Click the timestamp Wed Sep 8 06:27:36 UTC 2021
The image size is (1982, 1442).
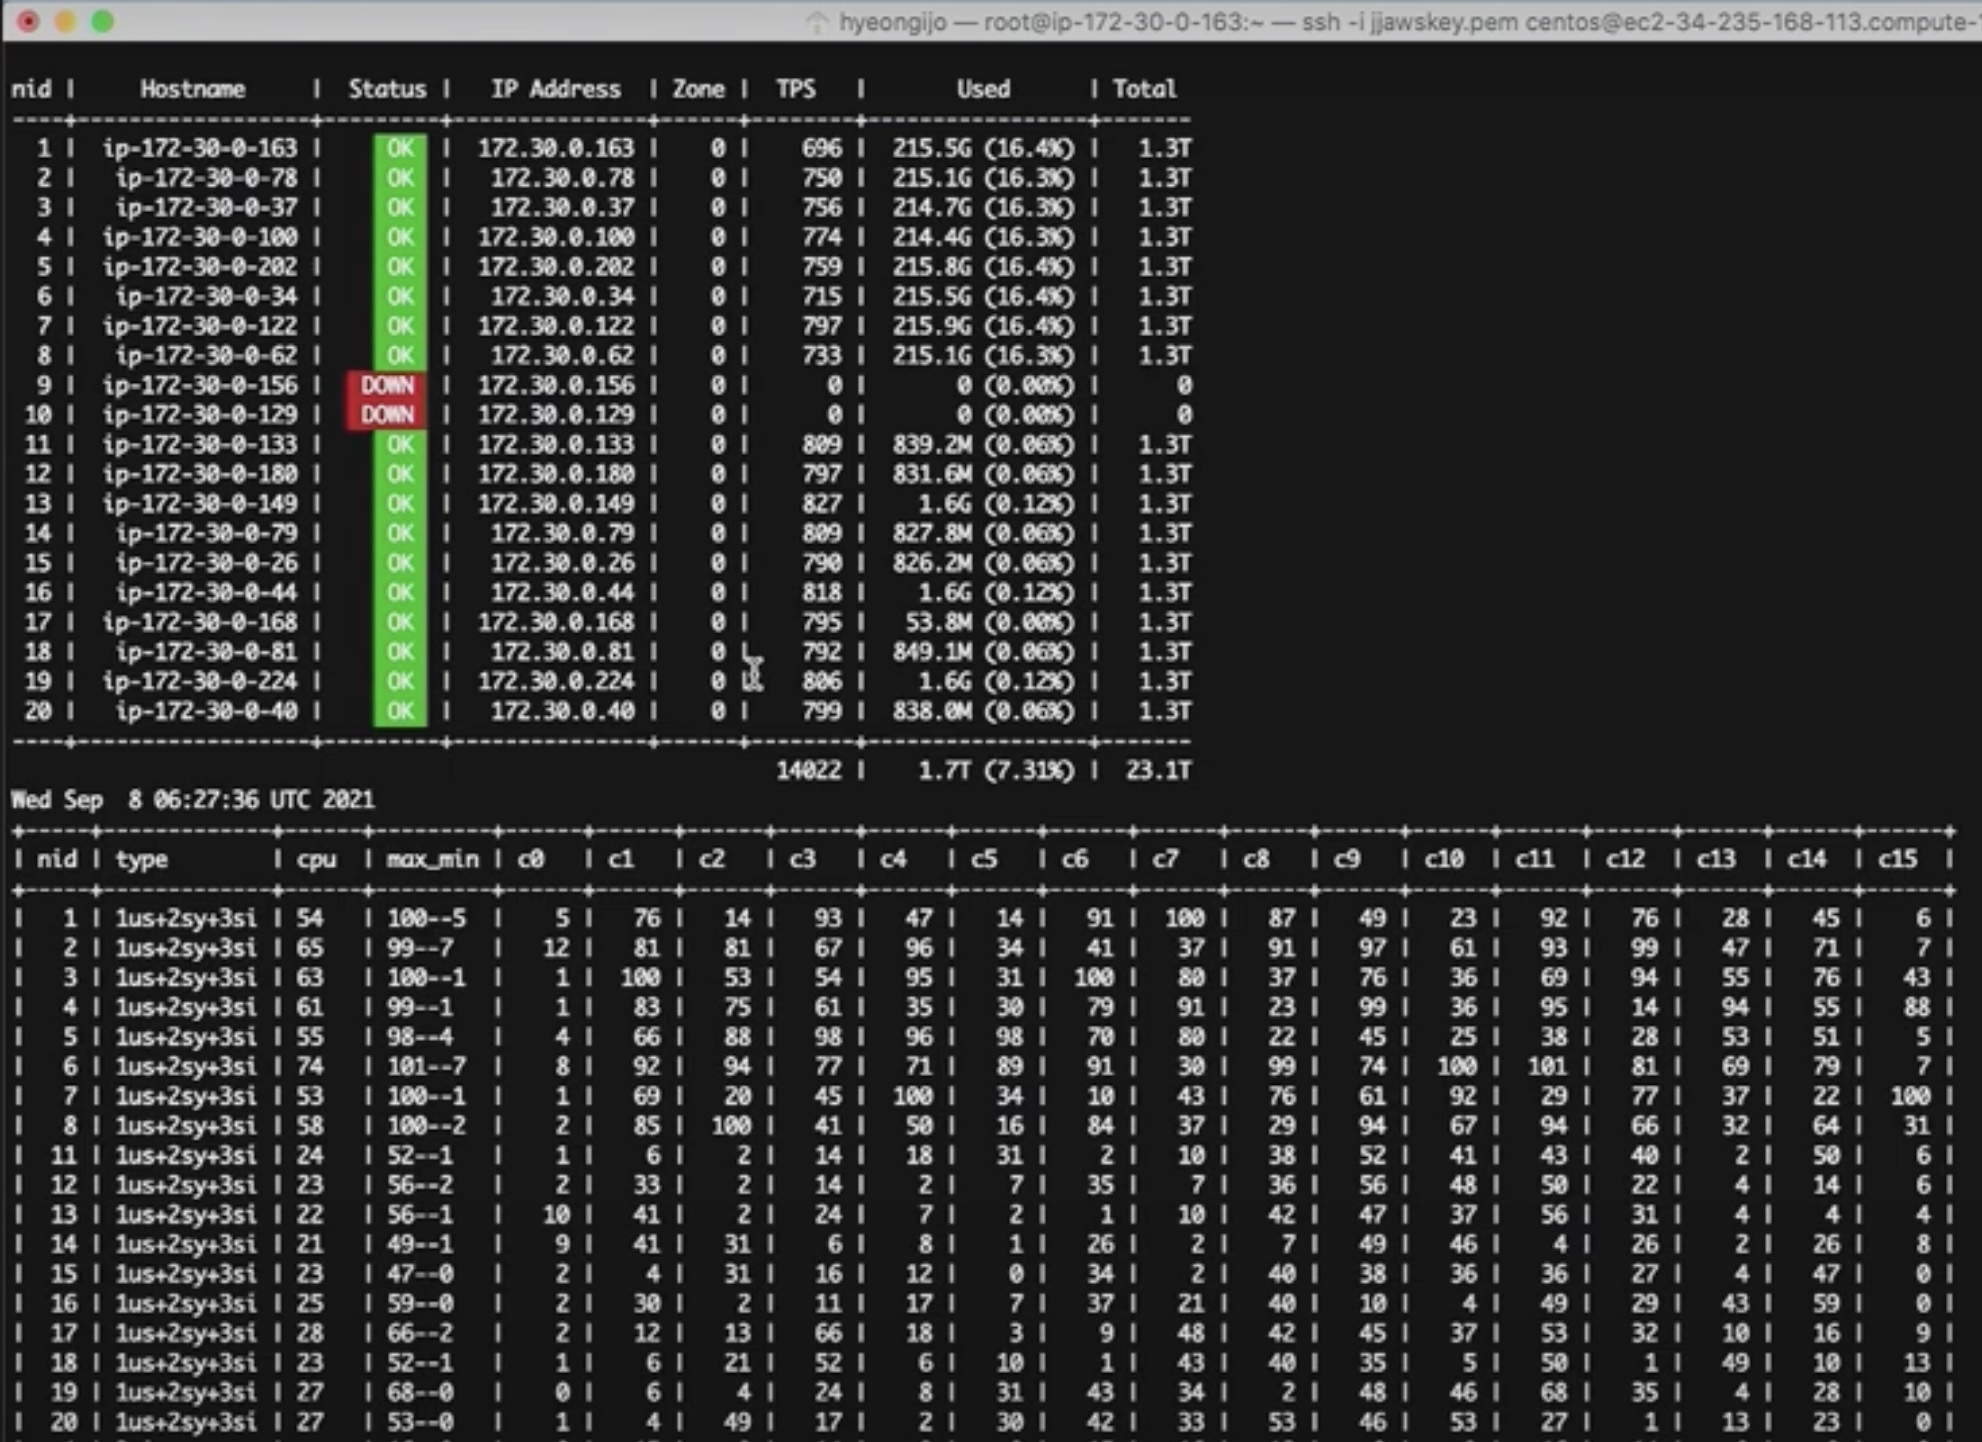(193, 800)
